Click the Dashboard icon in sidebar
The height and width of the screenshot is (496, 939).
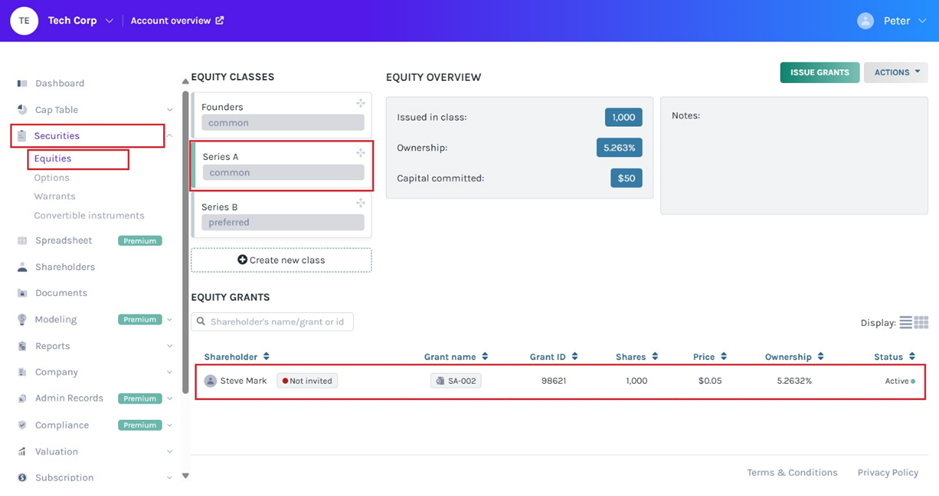click(22, 83)
